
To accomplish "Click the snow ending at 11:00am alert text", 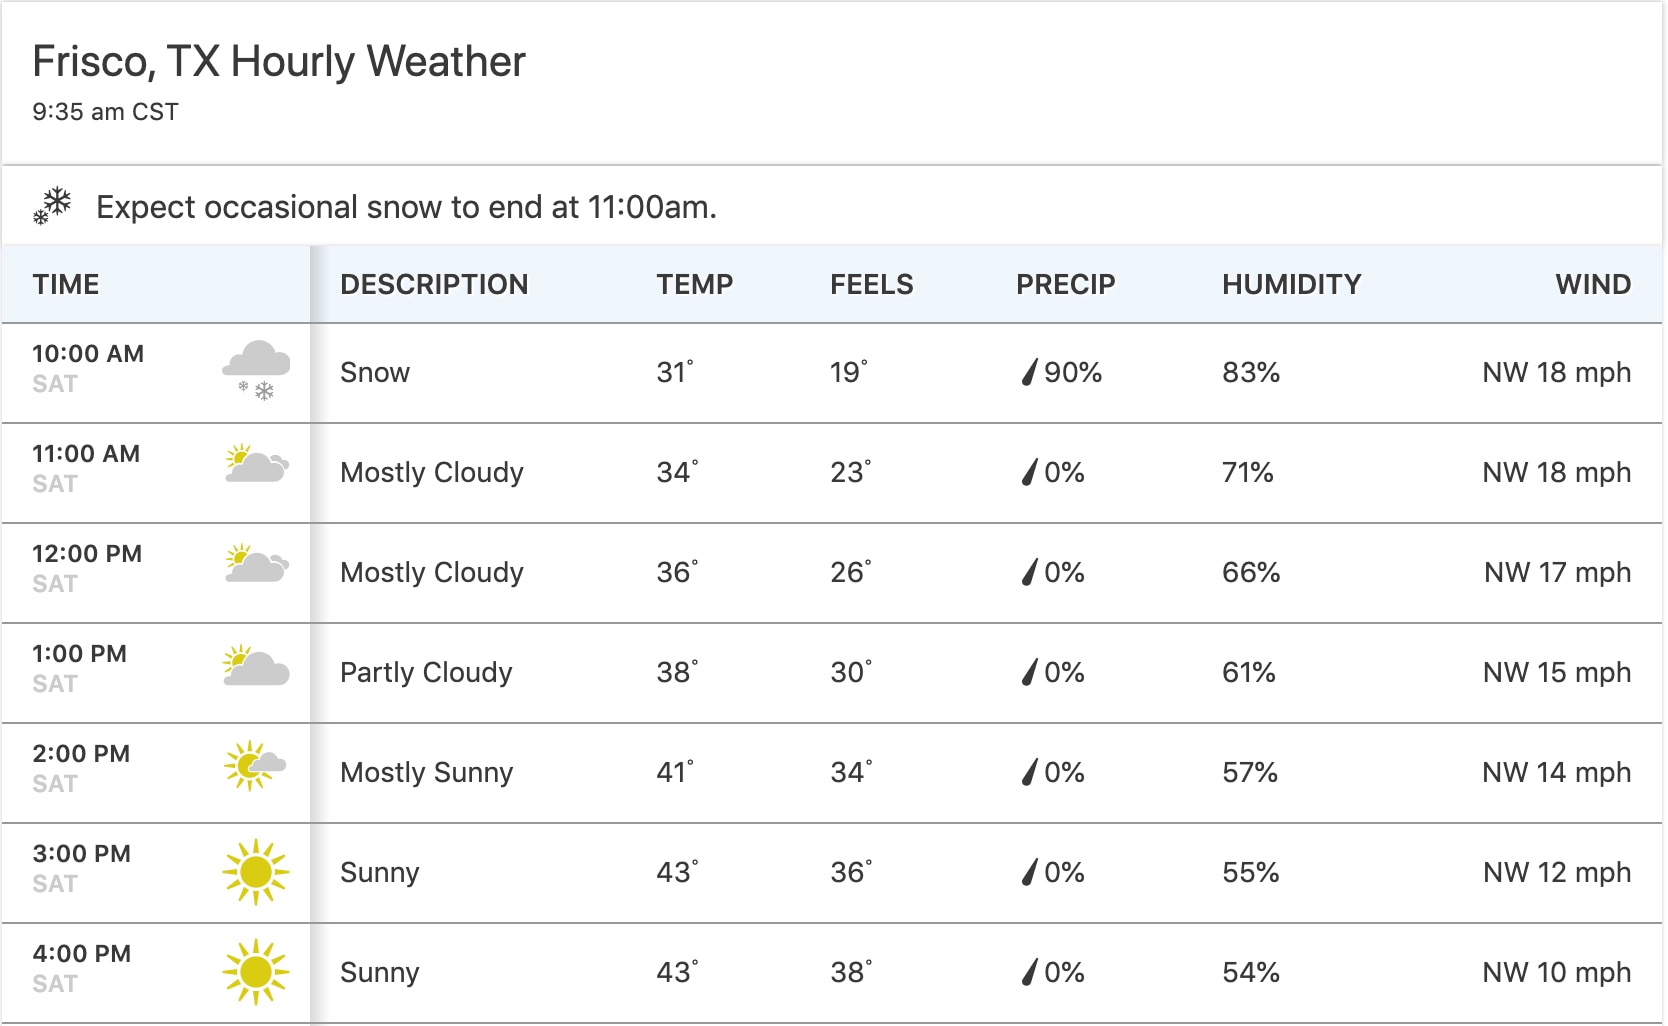I will 406,207.
